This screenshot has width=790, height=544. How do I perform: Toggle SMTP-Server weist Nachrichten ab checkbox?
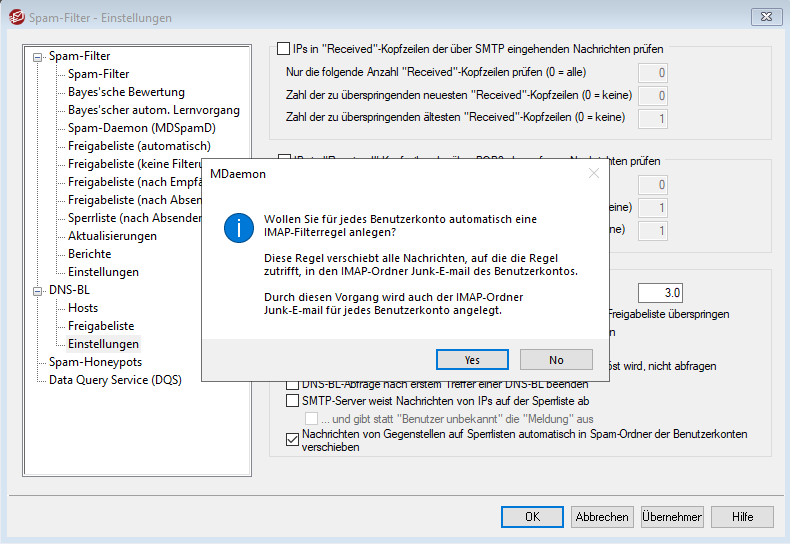click(x=293, y=401)
